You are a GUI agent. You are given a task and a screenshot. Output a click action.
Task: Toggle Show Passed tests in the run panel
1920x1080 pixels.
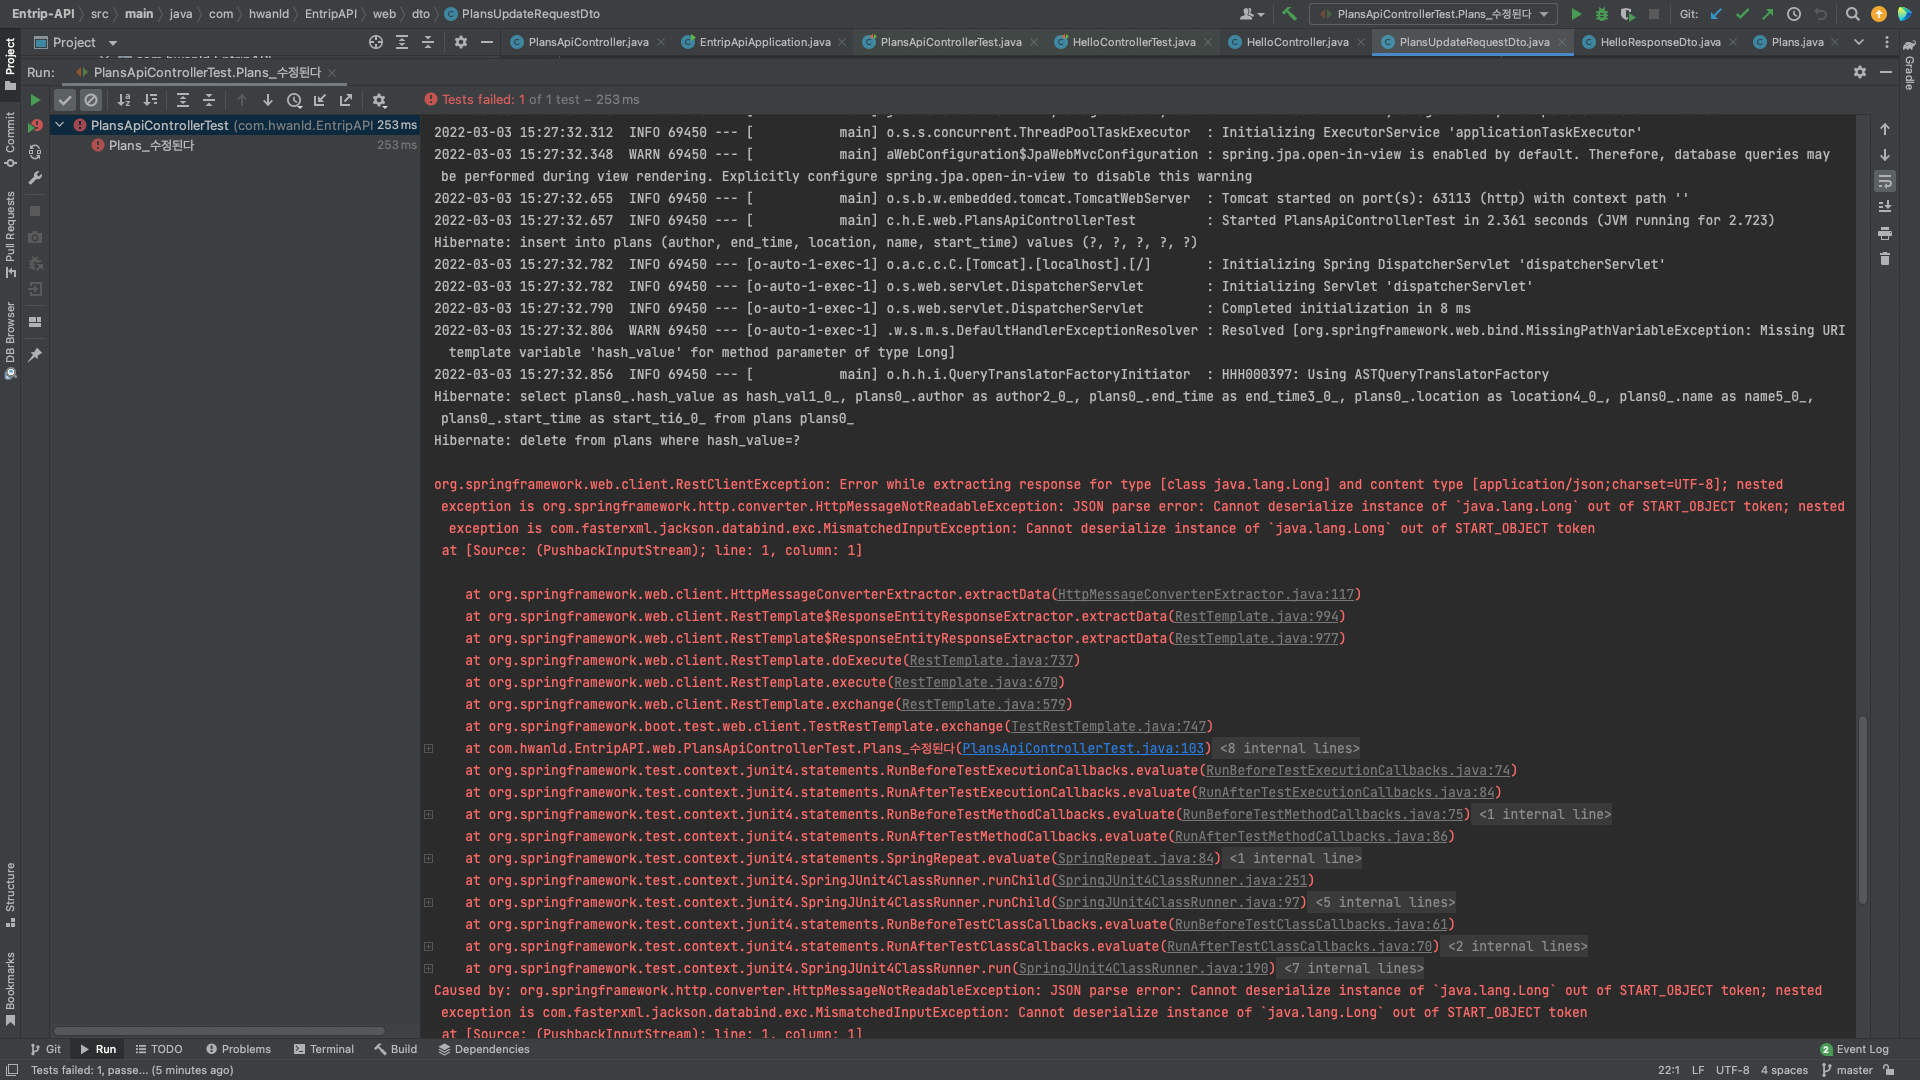pos(65,100)
